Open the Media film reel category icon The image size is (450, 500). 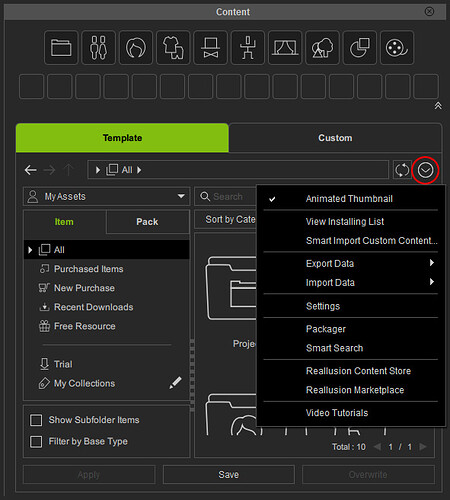397,48
